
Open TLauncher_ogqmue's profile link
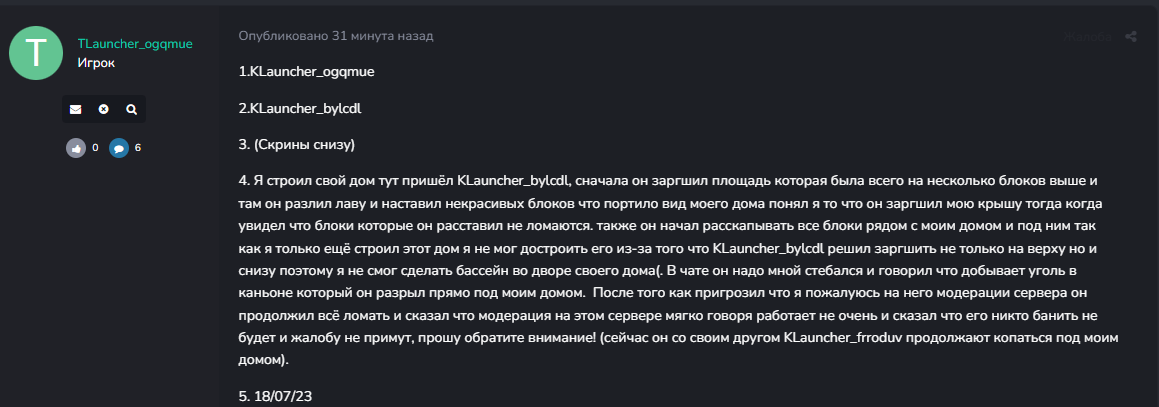coord(135,44)
